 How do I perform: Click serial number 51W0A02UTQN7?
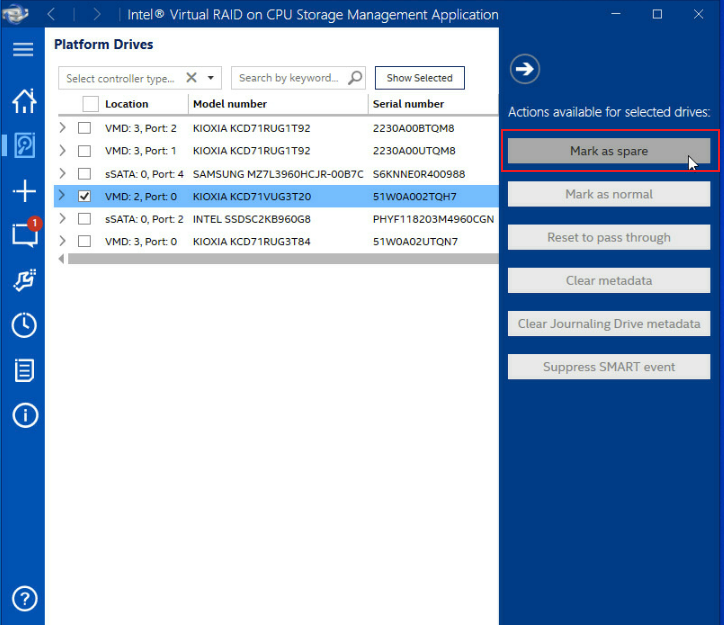pyautogui.click(x=415, y=241)
